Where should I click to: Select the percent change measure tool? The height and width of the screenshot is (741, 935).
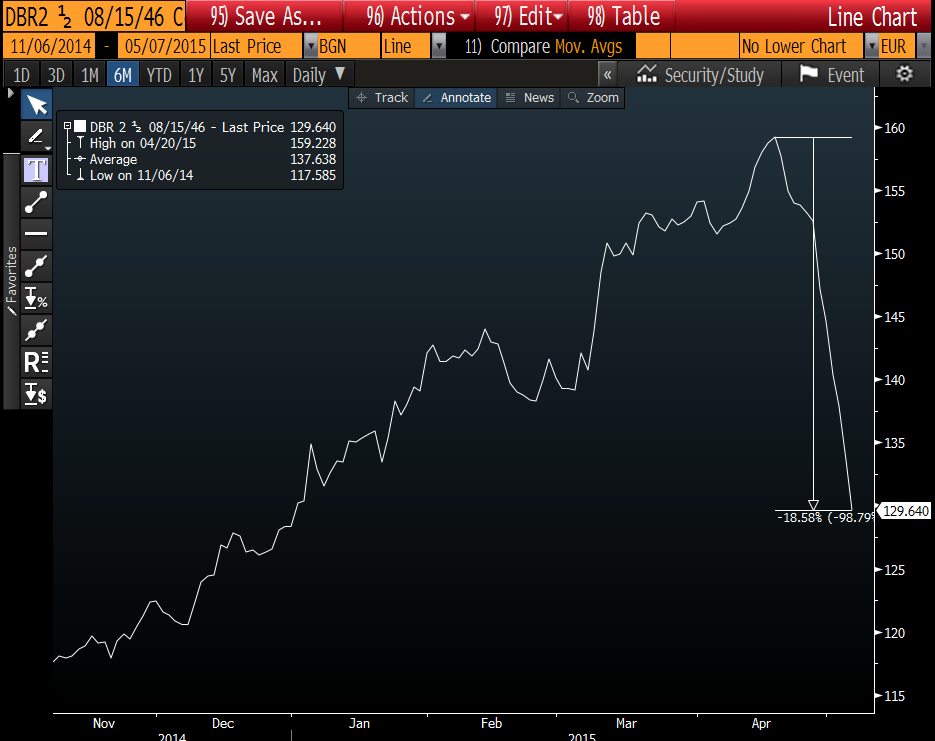(x=36, y=298)
